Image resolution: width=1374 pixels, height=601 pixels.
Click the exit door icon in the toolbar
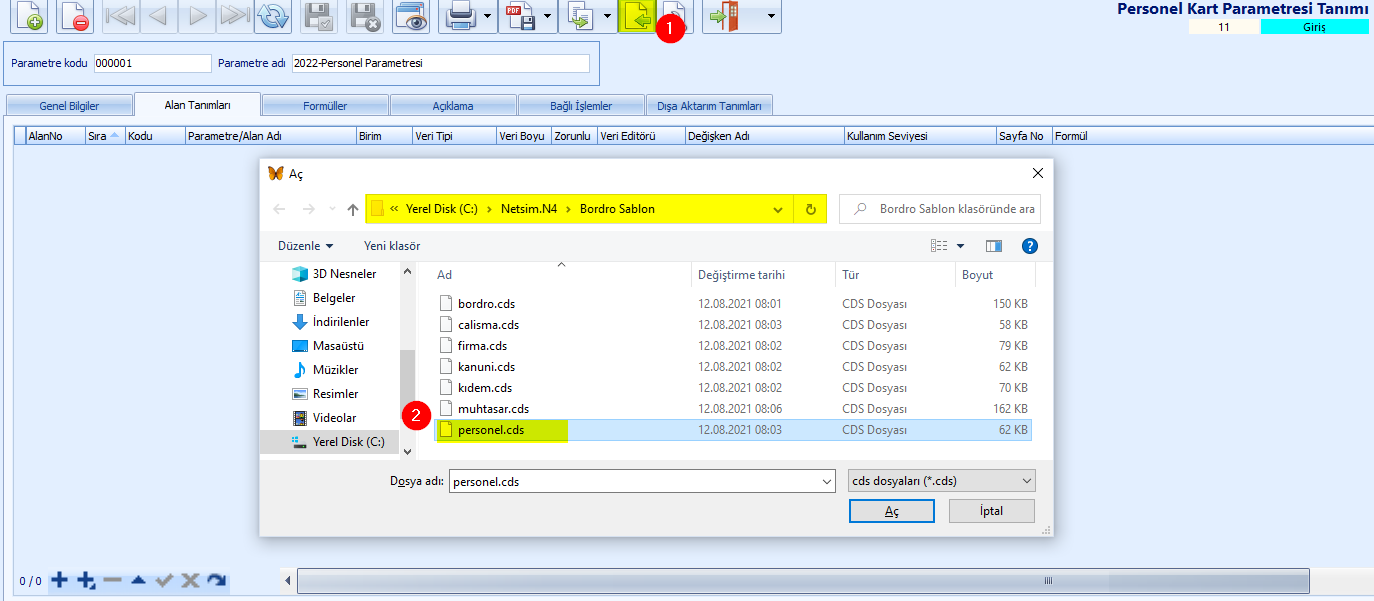click(725, 16)
